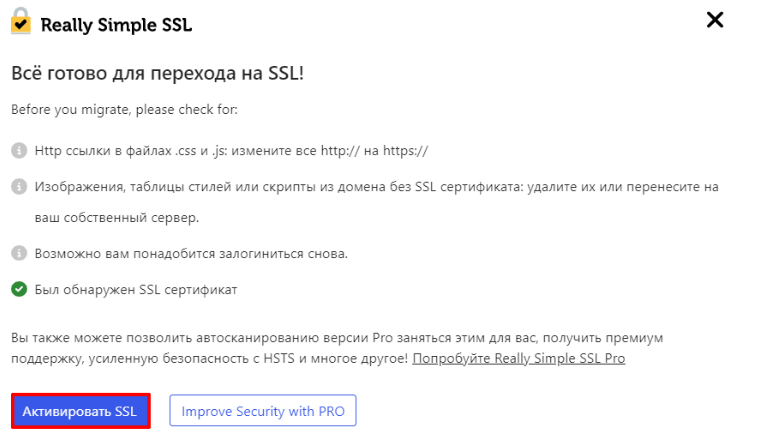Click green checkmark beside SSL сертификат
Image resolution: width=758 pixels, height=436 pixels.
coord(19,290)
